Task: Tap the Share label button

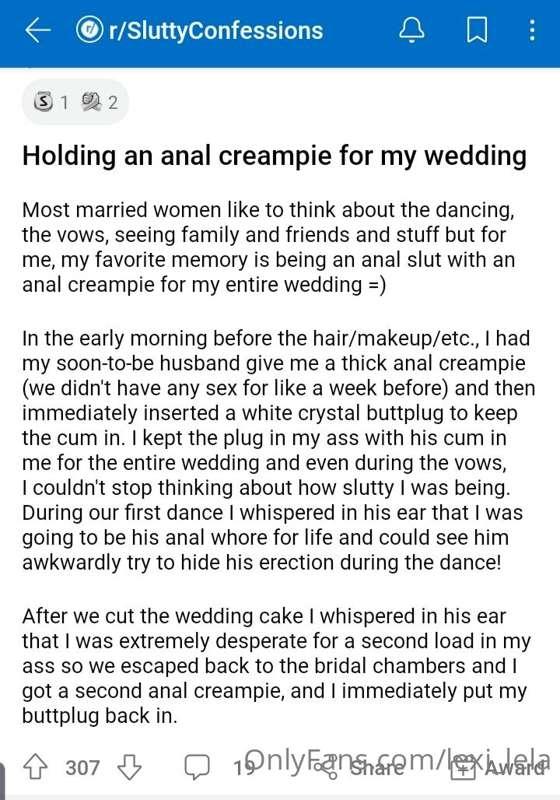Action: [376, 768]
